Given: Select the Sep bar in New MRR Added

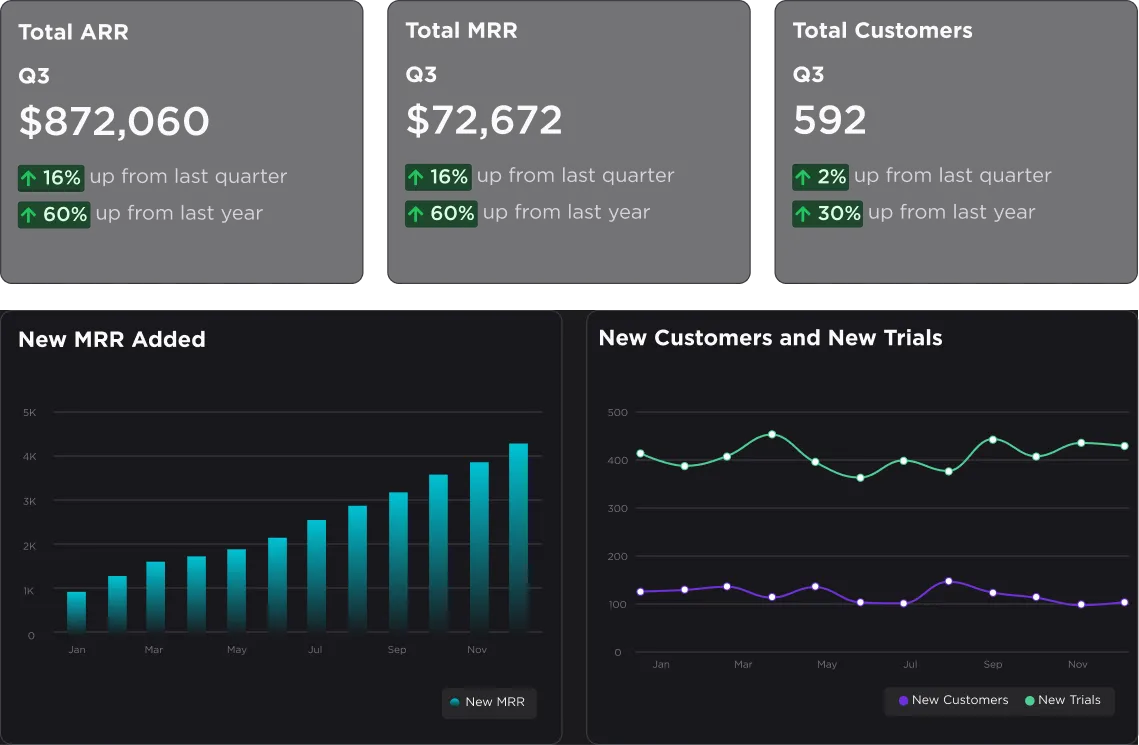Looking at the screenshot, I should coord(398,562).
